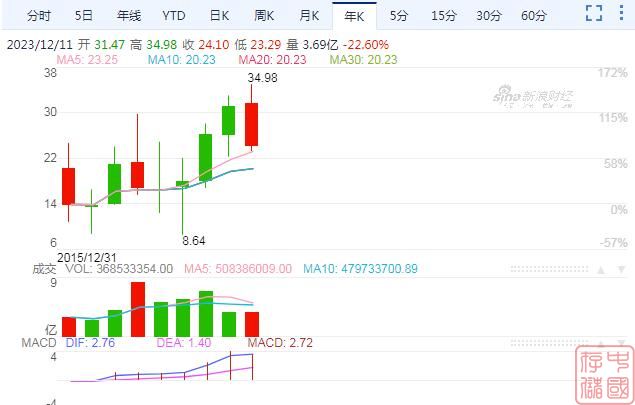Select the 5分 five-minute tab
Screen dimensions: 635x405
coord(399,15)
